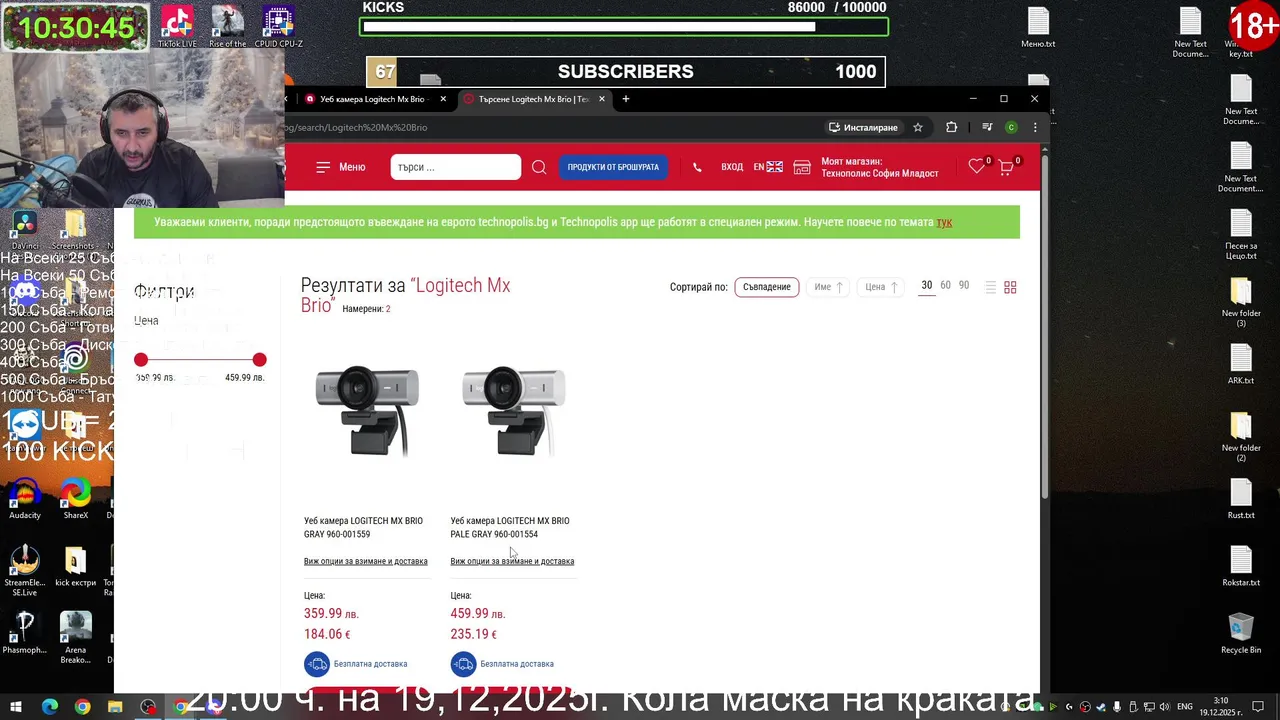
Task: Open a new browser tab
Action: coord(626,99)
